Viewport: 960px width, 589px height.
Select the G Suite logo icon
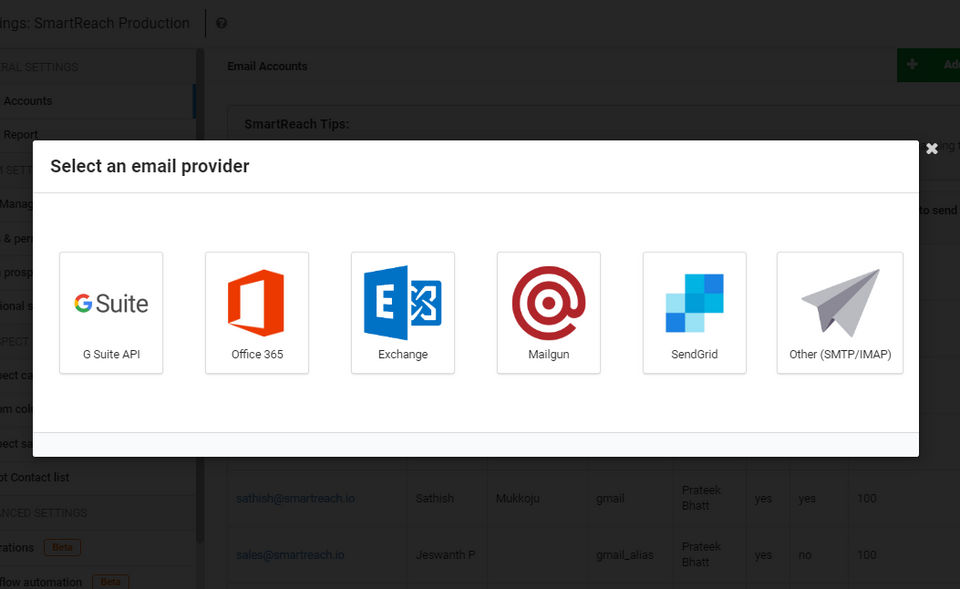(x=111, y=303)
